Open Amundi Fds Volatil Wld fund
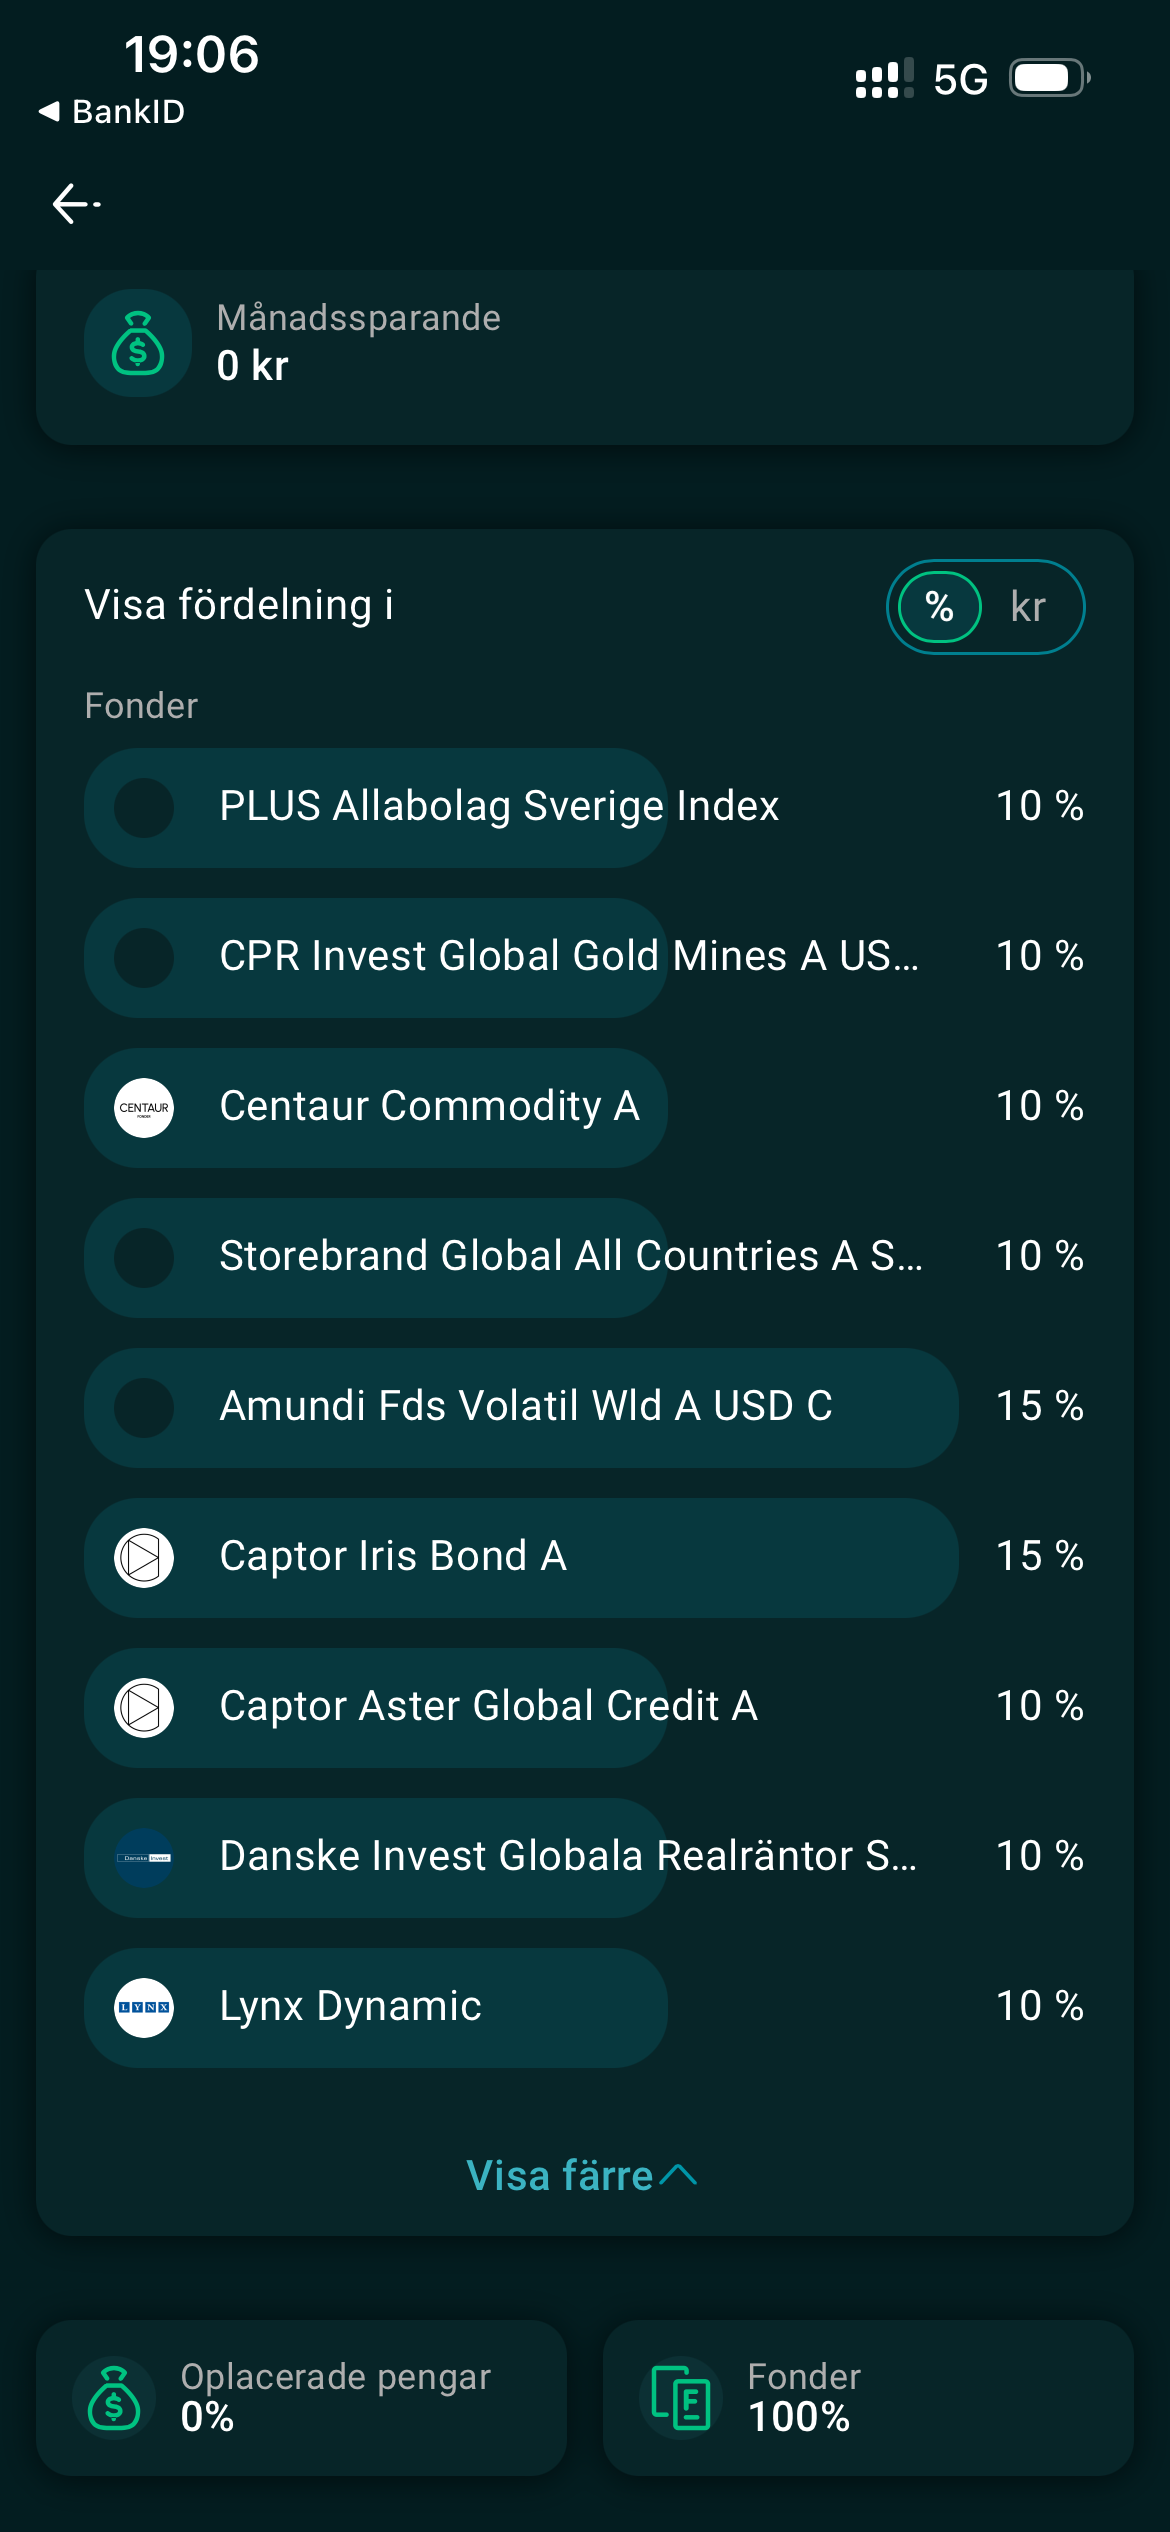This screenshot has width=1170, height=2532. pyautogui.click(x=525, y=1407)
